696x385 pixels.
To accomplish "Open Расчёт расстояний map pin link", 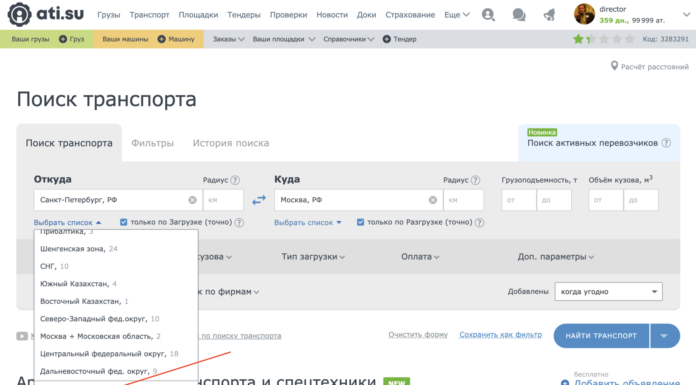I will click(650, 67).
